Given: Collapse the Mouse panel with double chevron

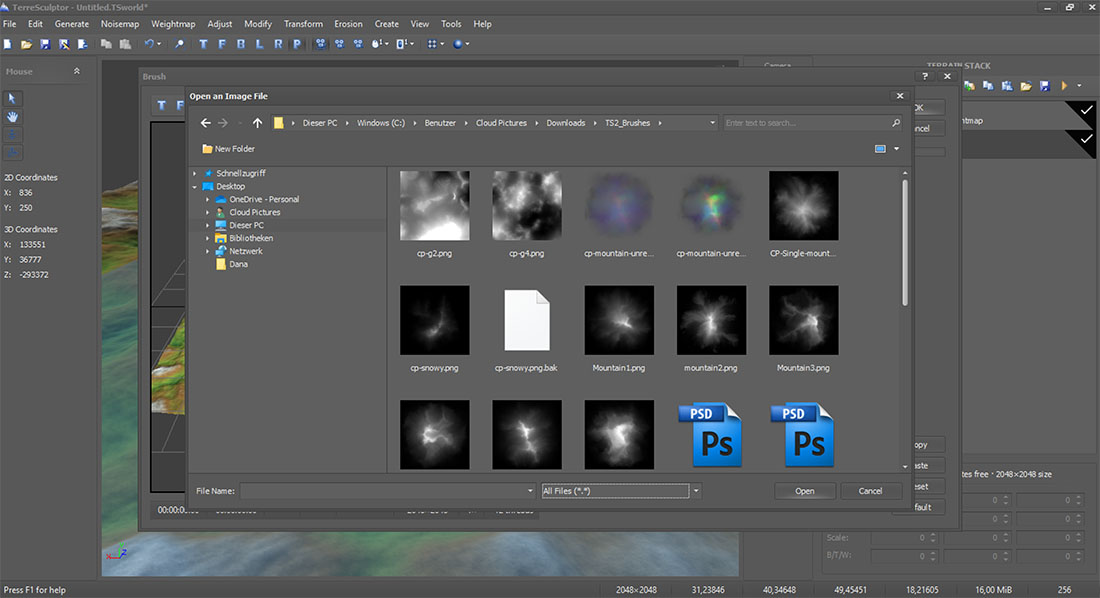Looking at the screenshot, I should coord(76,72).
